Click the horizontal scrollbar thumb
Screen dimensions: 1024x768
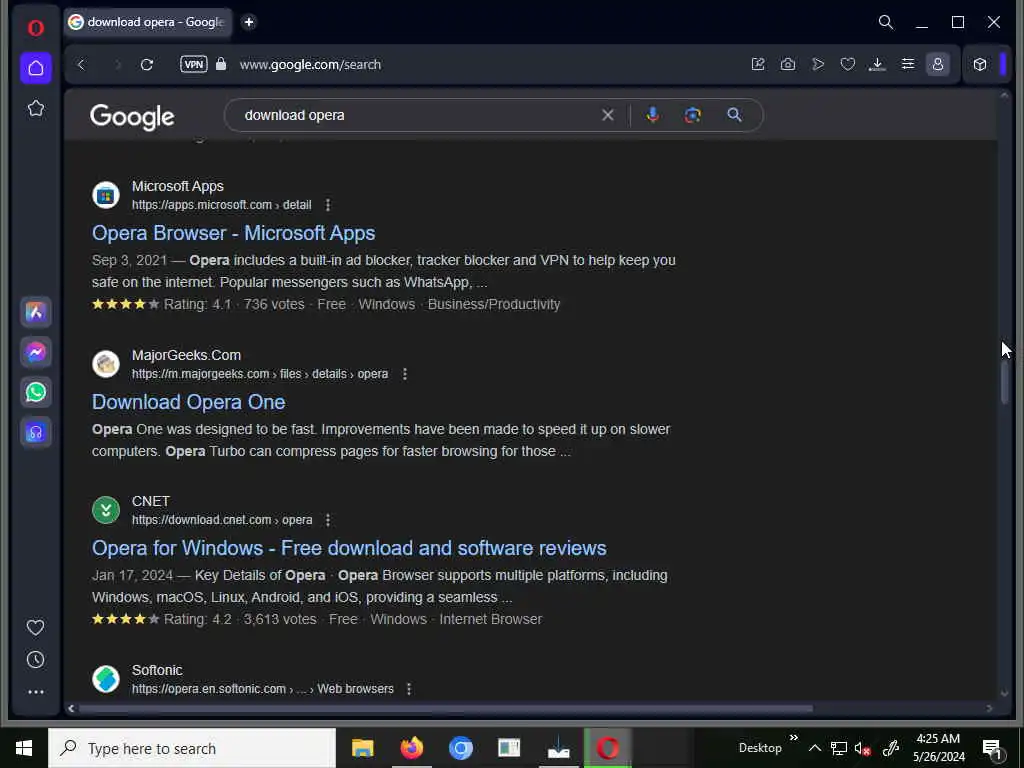[x=445, y=709]
